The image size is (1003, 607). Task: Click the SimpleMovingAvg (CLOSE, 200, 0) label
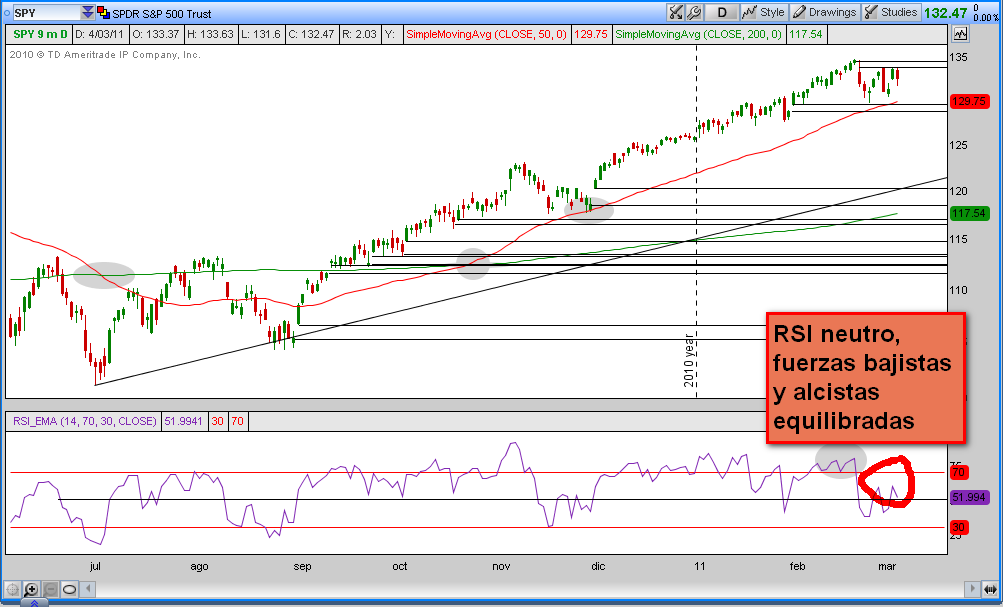699,34
